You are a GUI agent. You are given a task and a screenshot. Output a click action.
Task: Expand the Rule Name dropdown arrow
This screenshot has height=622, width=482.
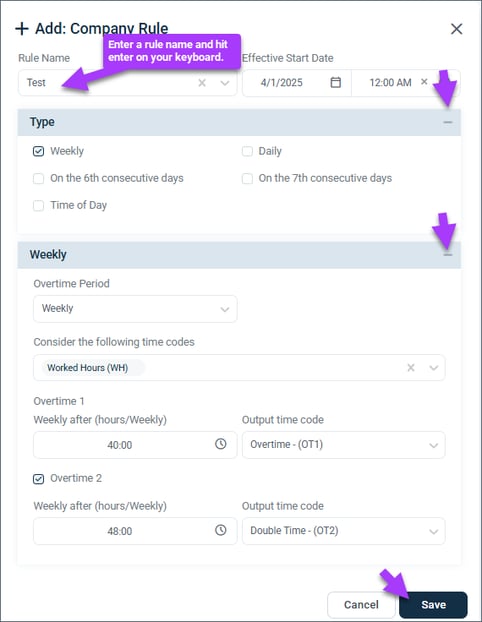[x=225, y=83]
